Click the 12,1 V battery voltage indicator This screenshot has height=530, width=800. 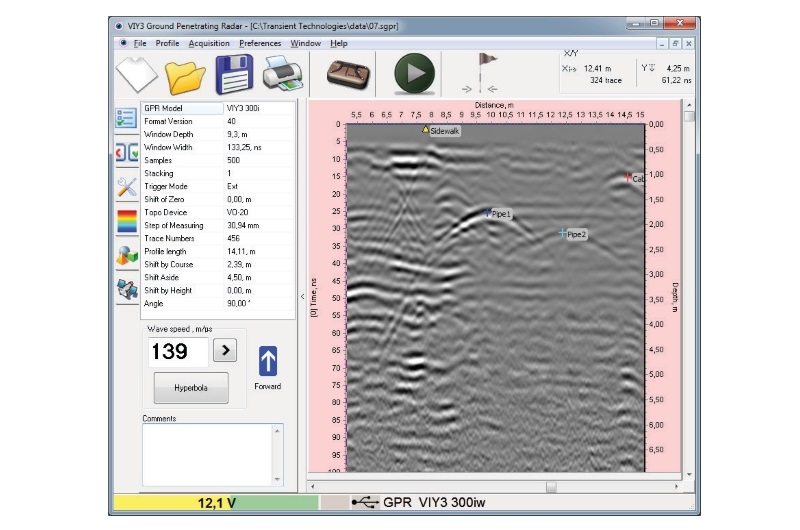click(216, 503)
